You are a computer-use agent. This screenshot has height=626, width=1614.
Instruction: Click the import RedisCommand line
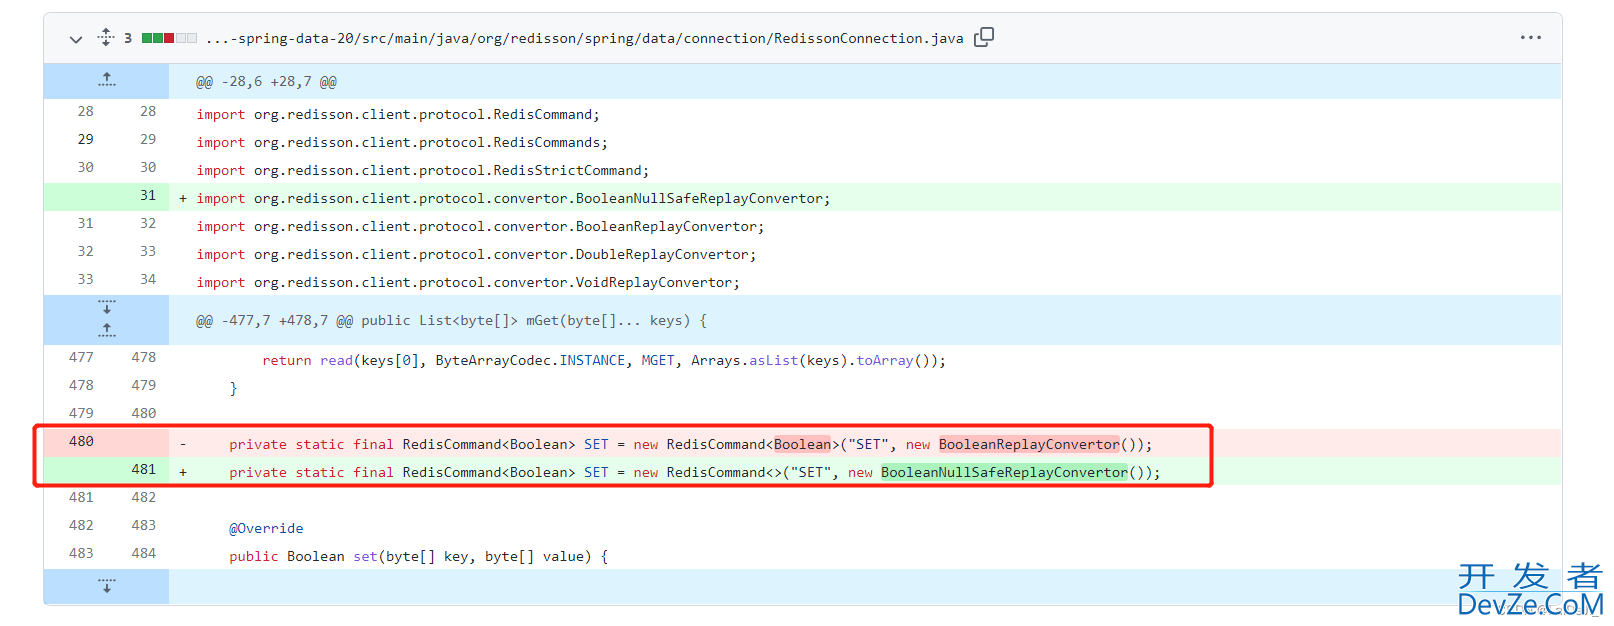click(x=398, y=115)
